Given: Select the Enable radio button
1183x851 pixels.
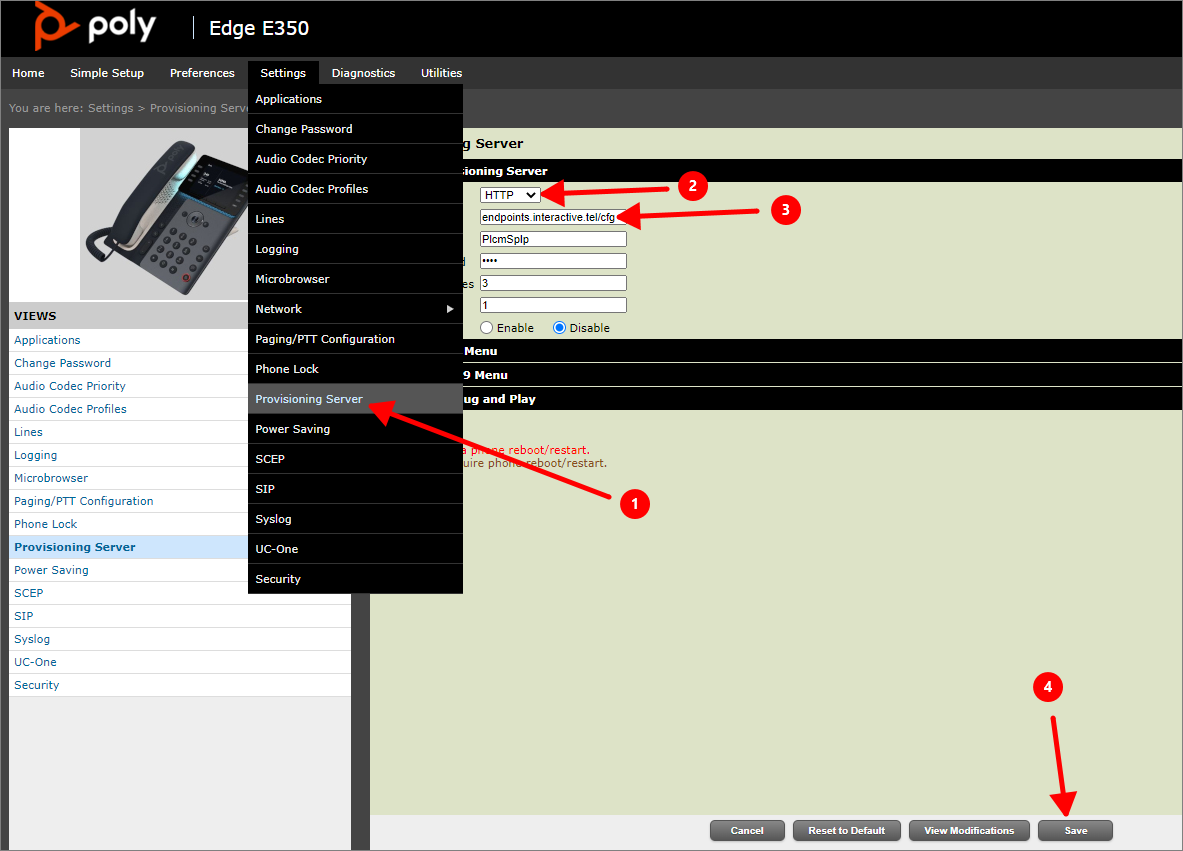Looking at the screenshot, I should pos(487,328).
